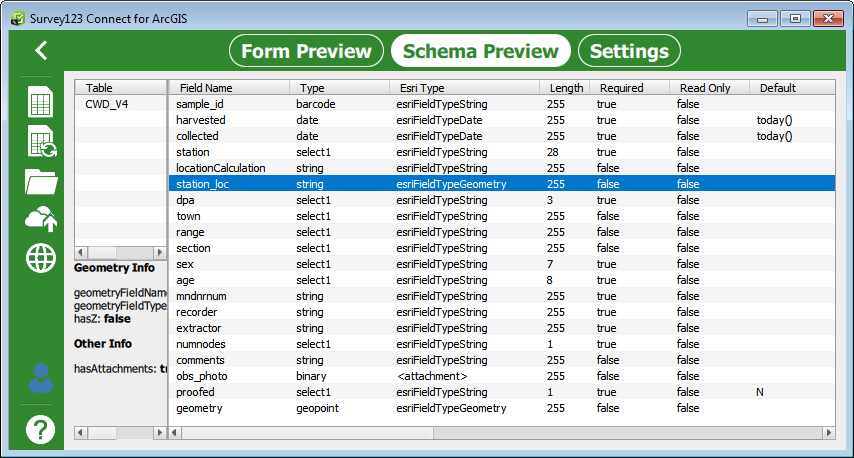Click the Length column header
Image resolution: width=854 pixels, height=458 pixels.
coord(565,88)
